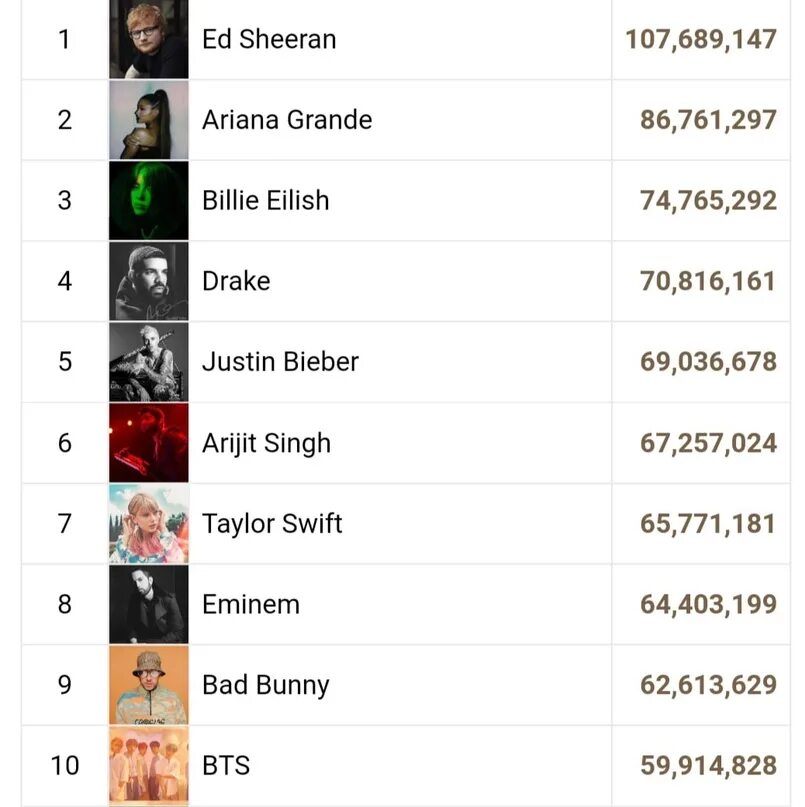805x807 pixels.
Task: Click Bad Bunny's count 62,613,629
Action: 708,685
